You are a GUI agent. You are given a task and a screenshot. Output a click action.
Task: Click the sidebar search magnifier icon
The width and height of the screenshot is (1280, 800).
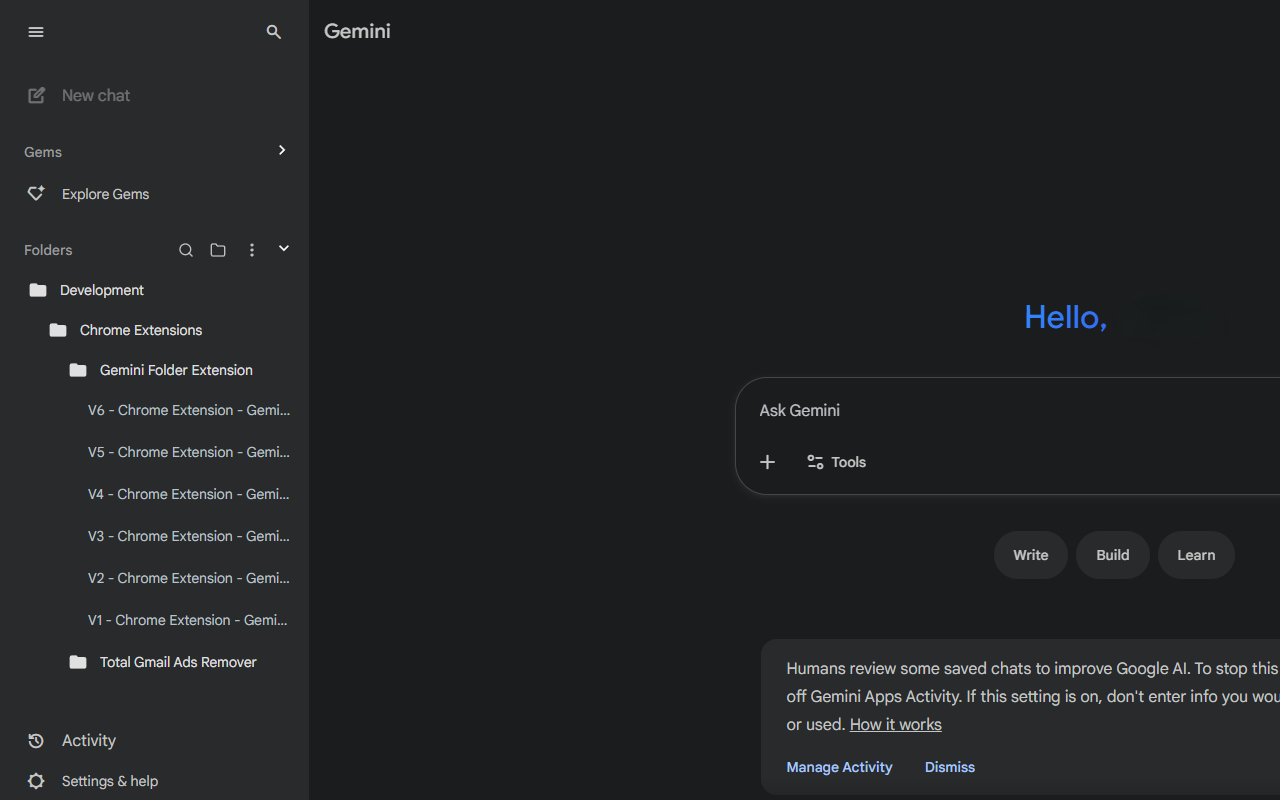pos(274,32)
